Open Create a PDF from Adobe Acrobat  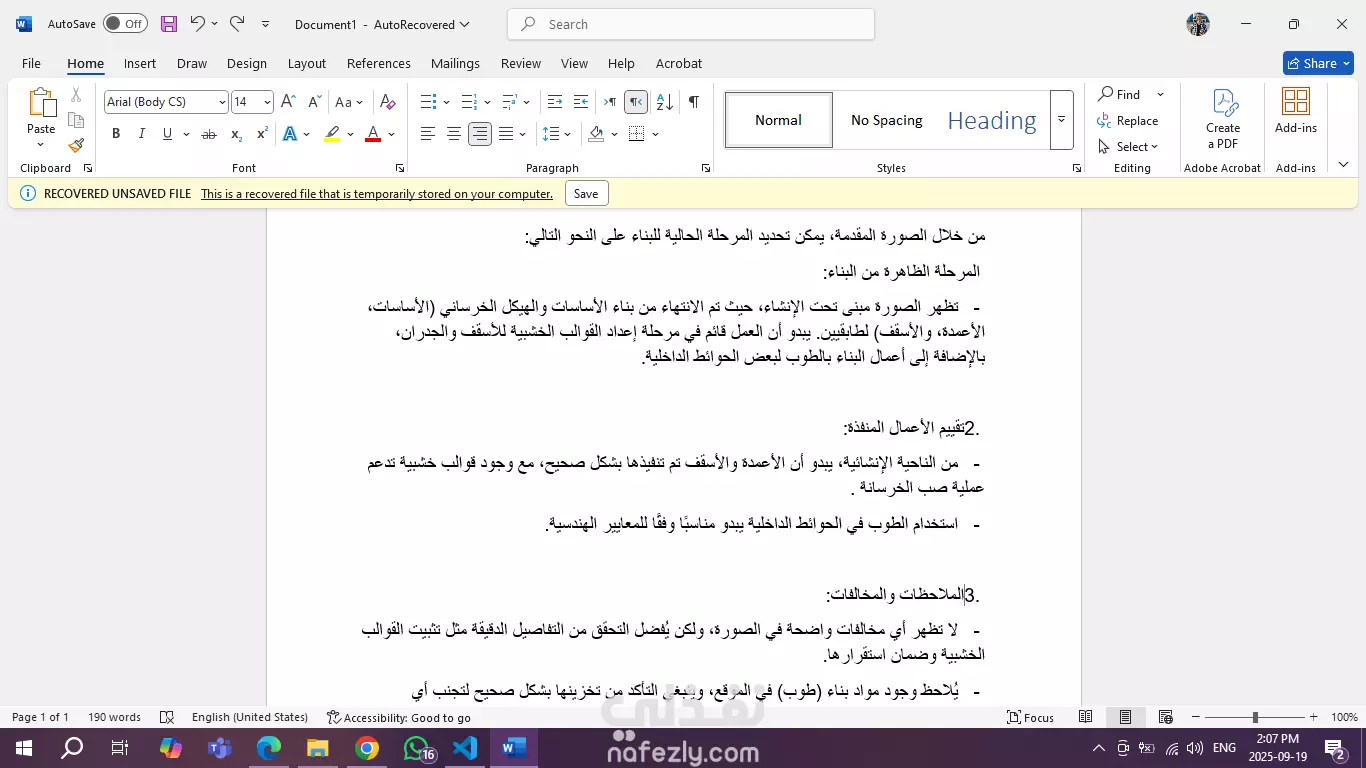pyautogui.click(x=1222, y=120)
